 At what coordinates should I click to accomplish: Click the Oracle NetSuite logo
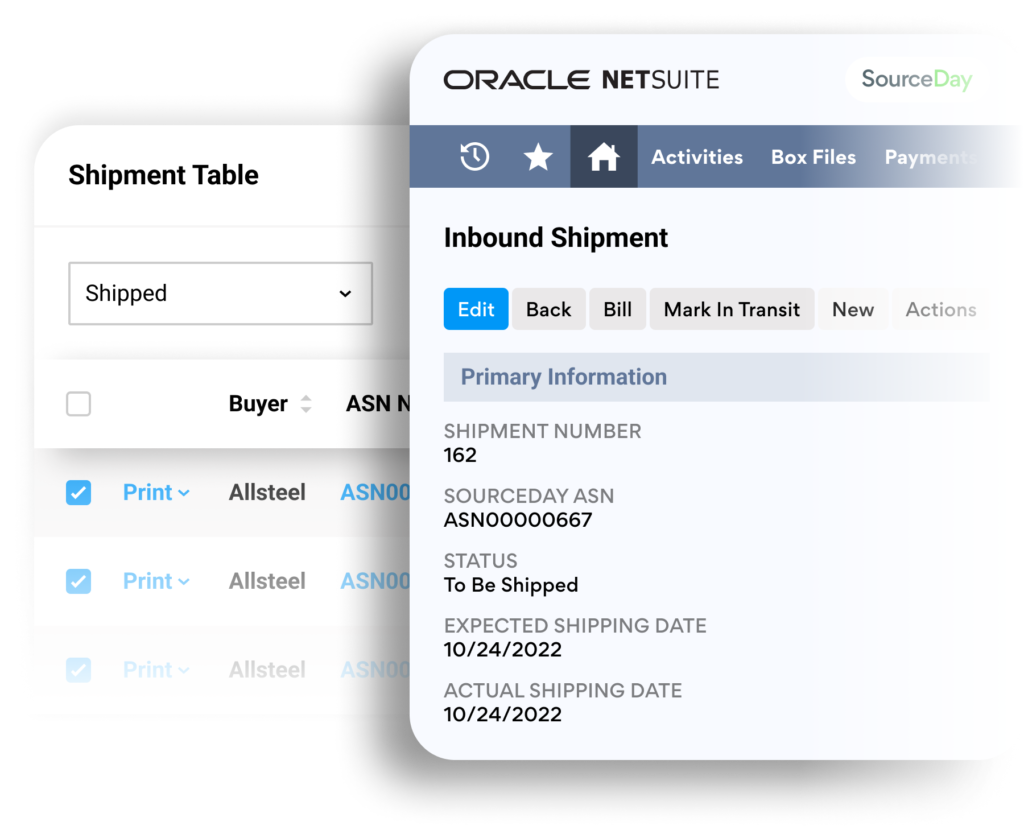coord(581,80)
